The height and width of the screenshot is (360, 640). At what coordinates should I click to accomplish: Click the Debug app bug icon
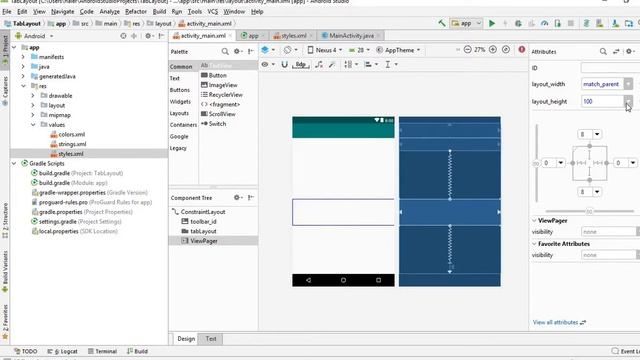pos(518,23)
